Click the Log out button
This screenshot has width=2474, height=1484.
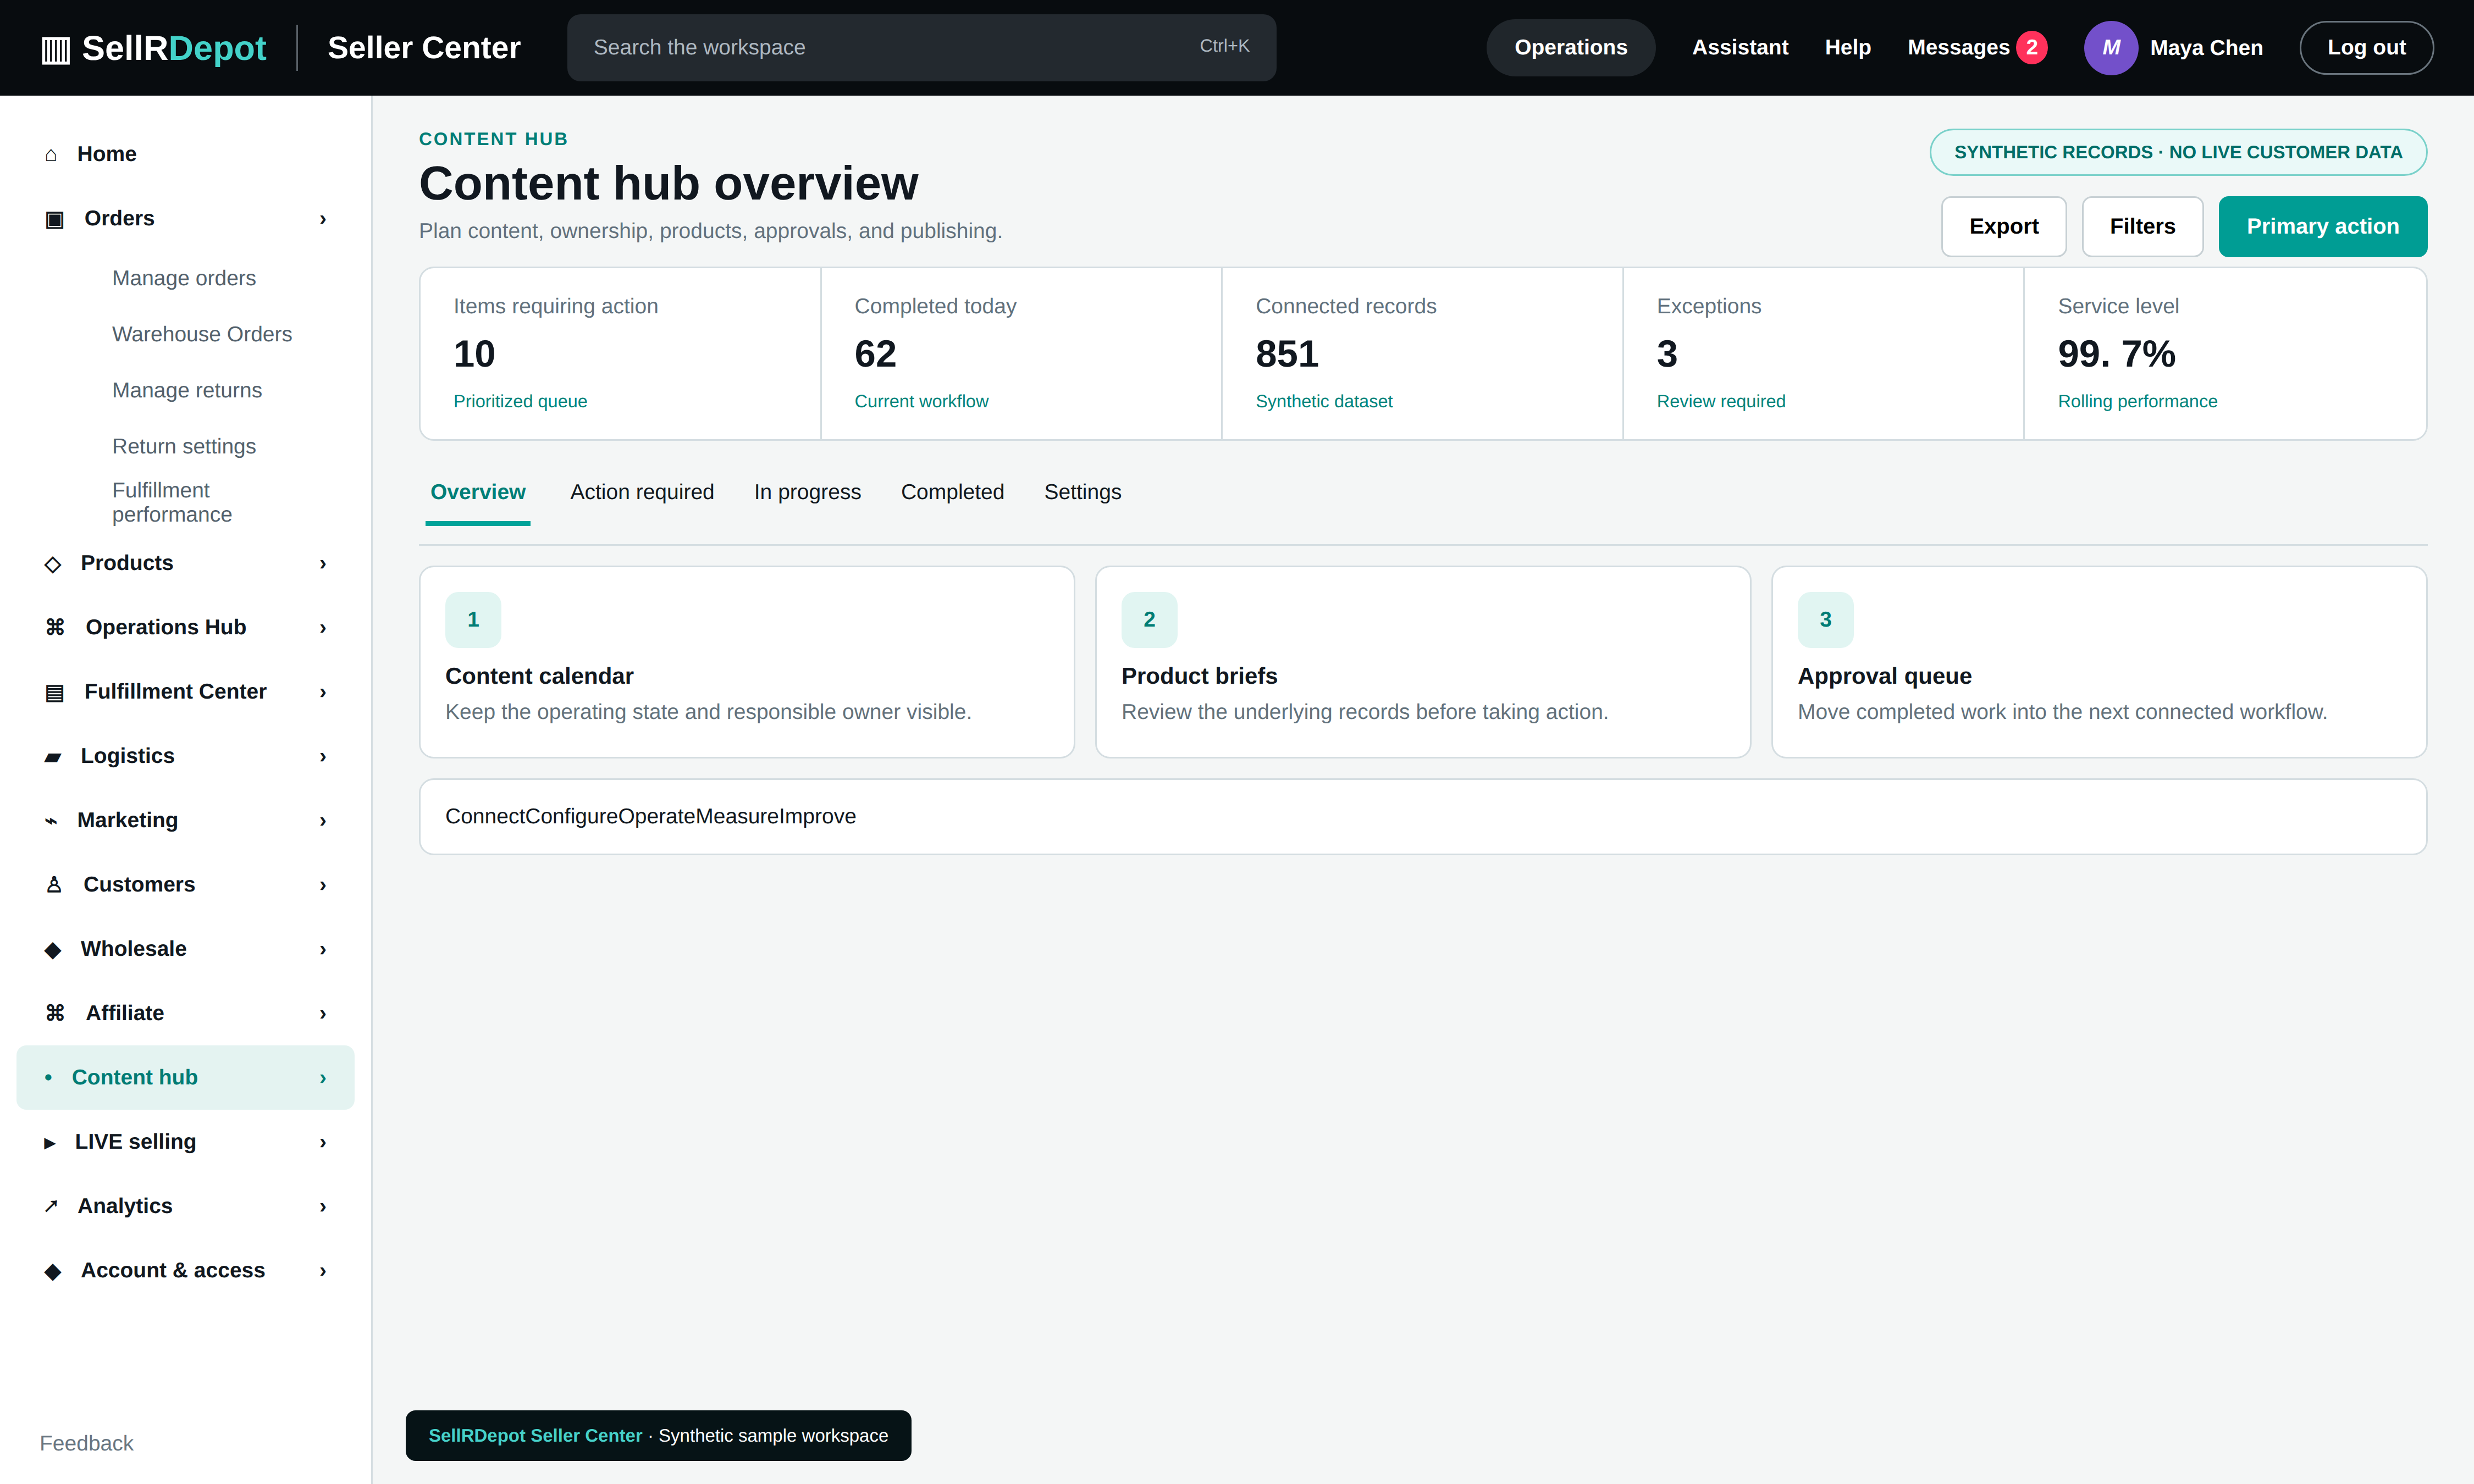point(2366,48)
